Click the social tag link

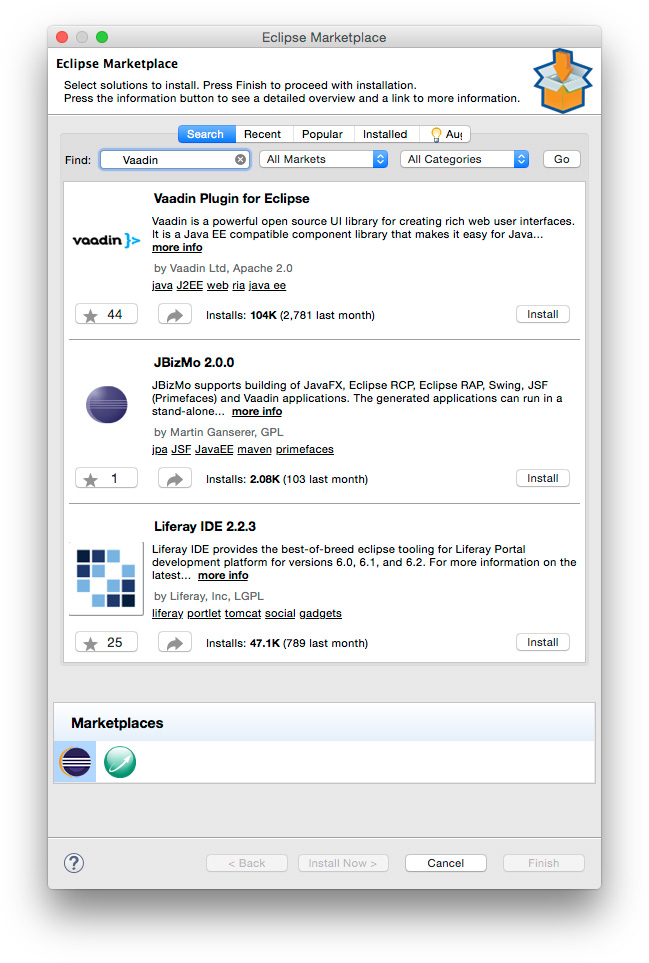pyautogui.click(x=280, y=614)
